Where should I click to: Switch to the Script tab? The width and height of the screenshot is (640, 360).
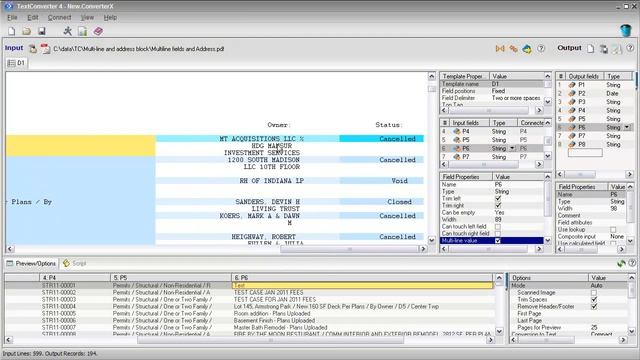(75, 264)
